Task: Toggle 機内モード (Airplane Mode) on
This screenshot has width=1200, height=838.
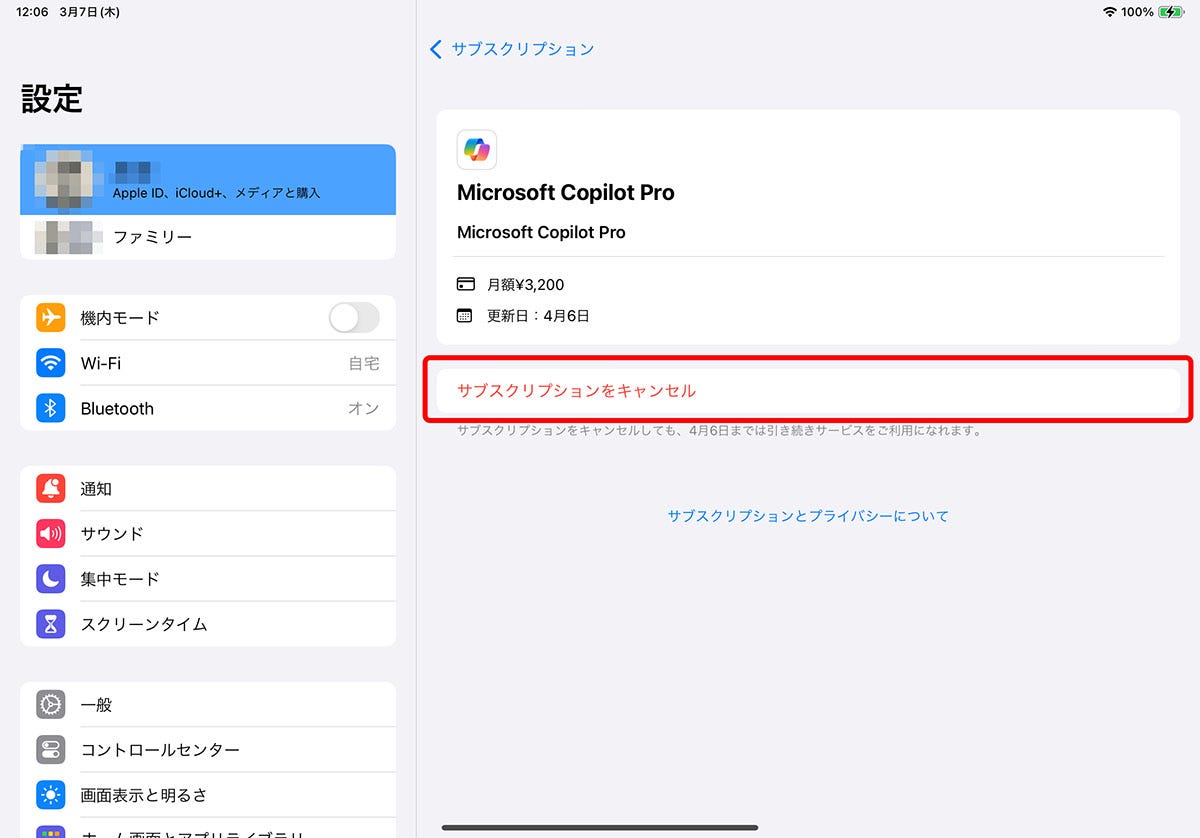Action: [352, 317]
